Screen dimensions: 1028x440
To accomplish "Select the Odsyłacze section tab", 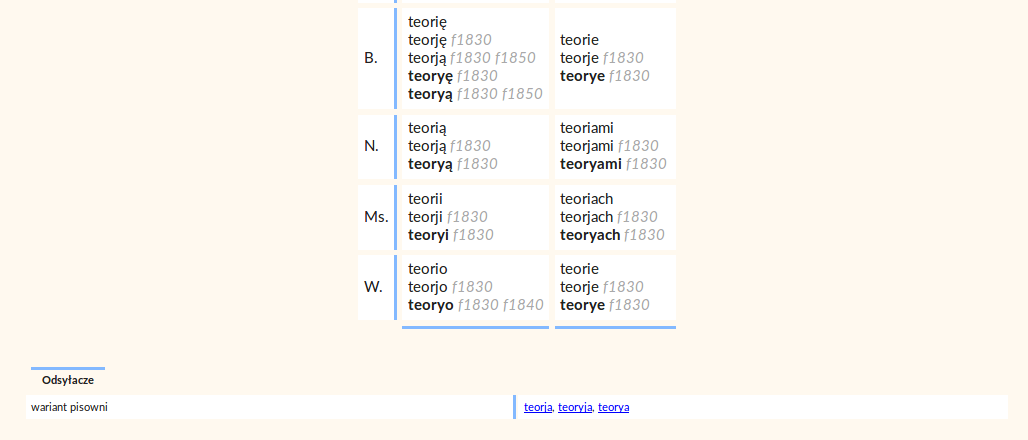I will click(x=68, y=380).
